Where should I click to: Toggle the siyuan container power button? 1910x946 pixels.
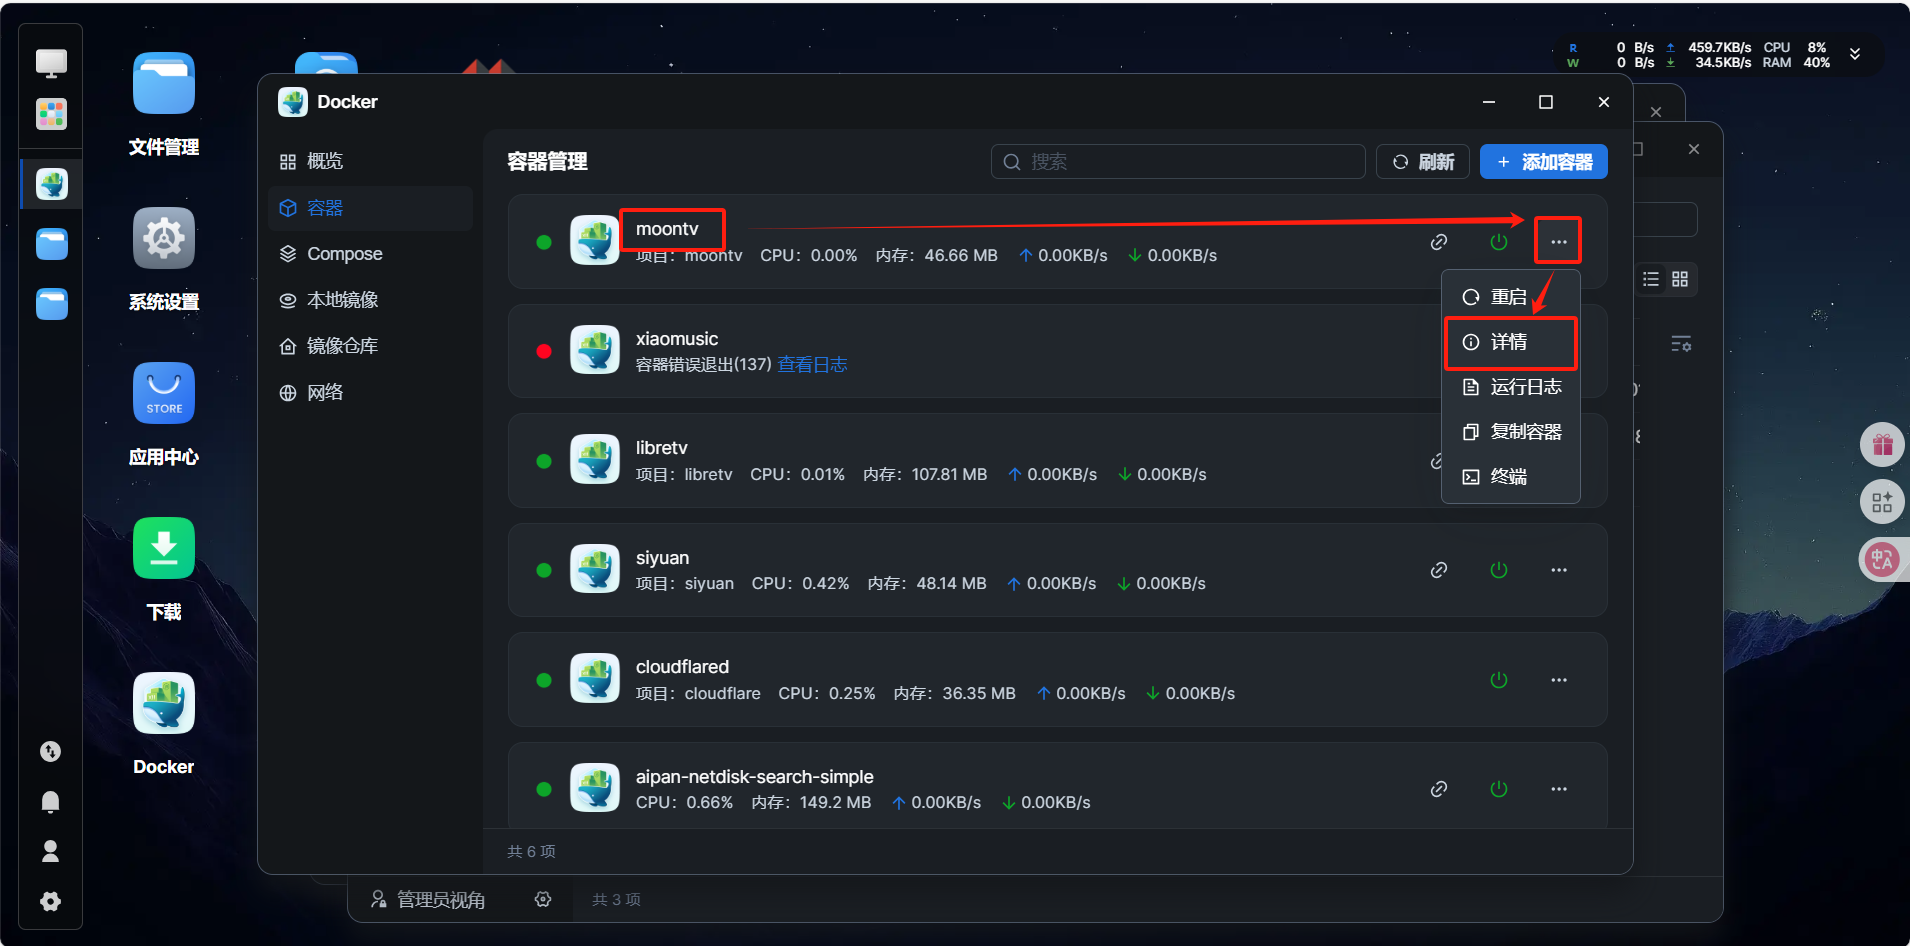[1498, 570]
